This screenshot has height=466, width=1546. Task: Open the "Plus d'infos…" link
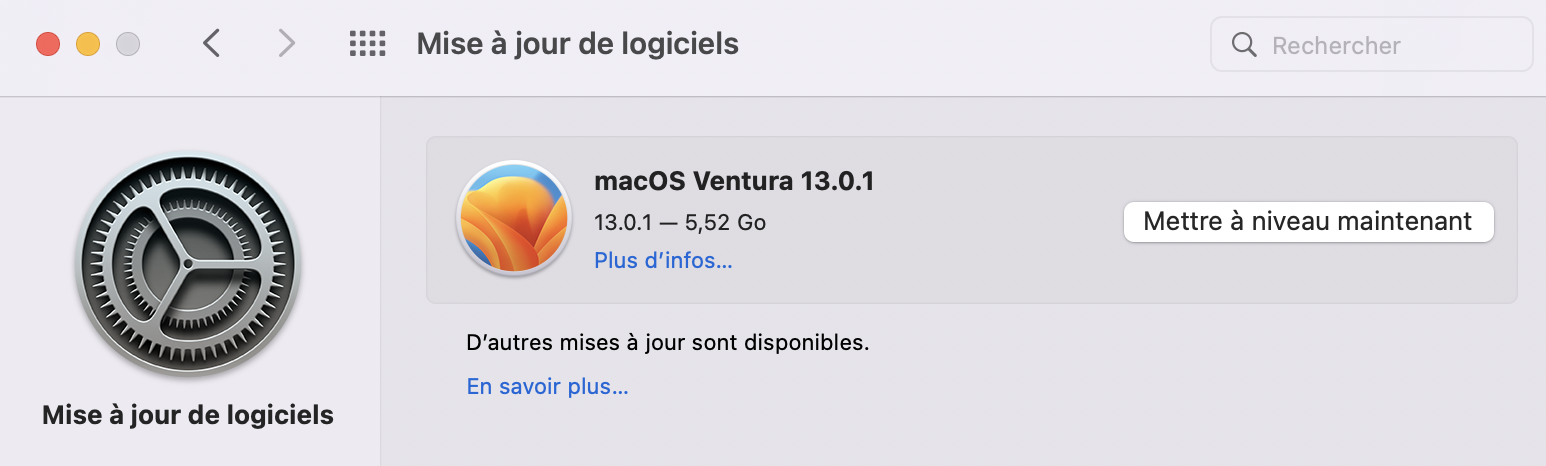663,261
